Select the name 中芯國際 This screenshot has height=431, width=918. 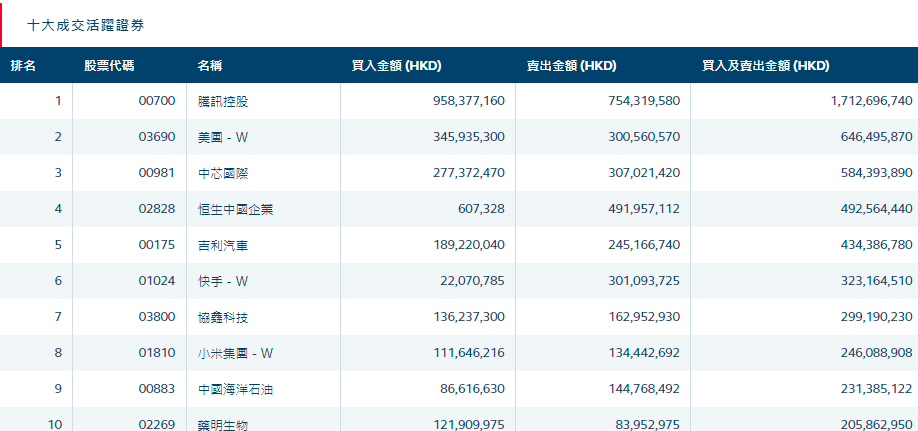(223, 173)
